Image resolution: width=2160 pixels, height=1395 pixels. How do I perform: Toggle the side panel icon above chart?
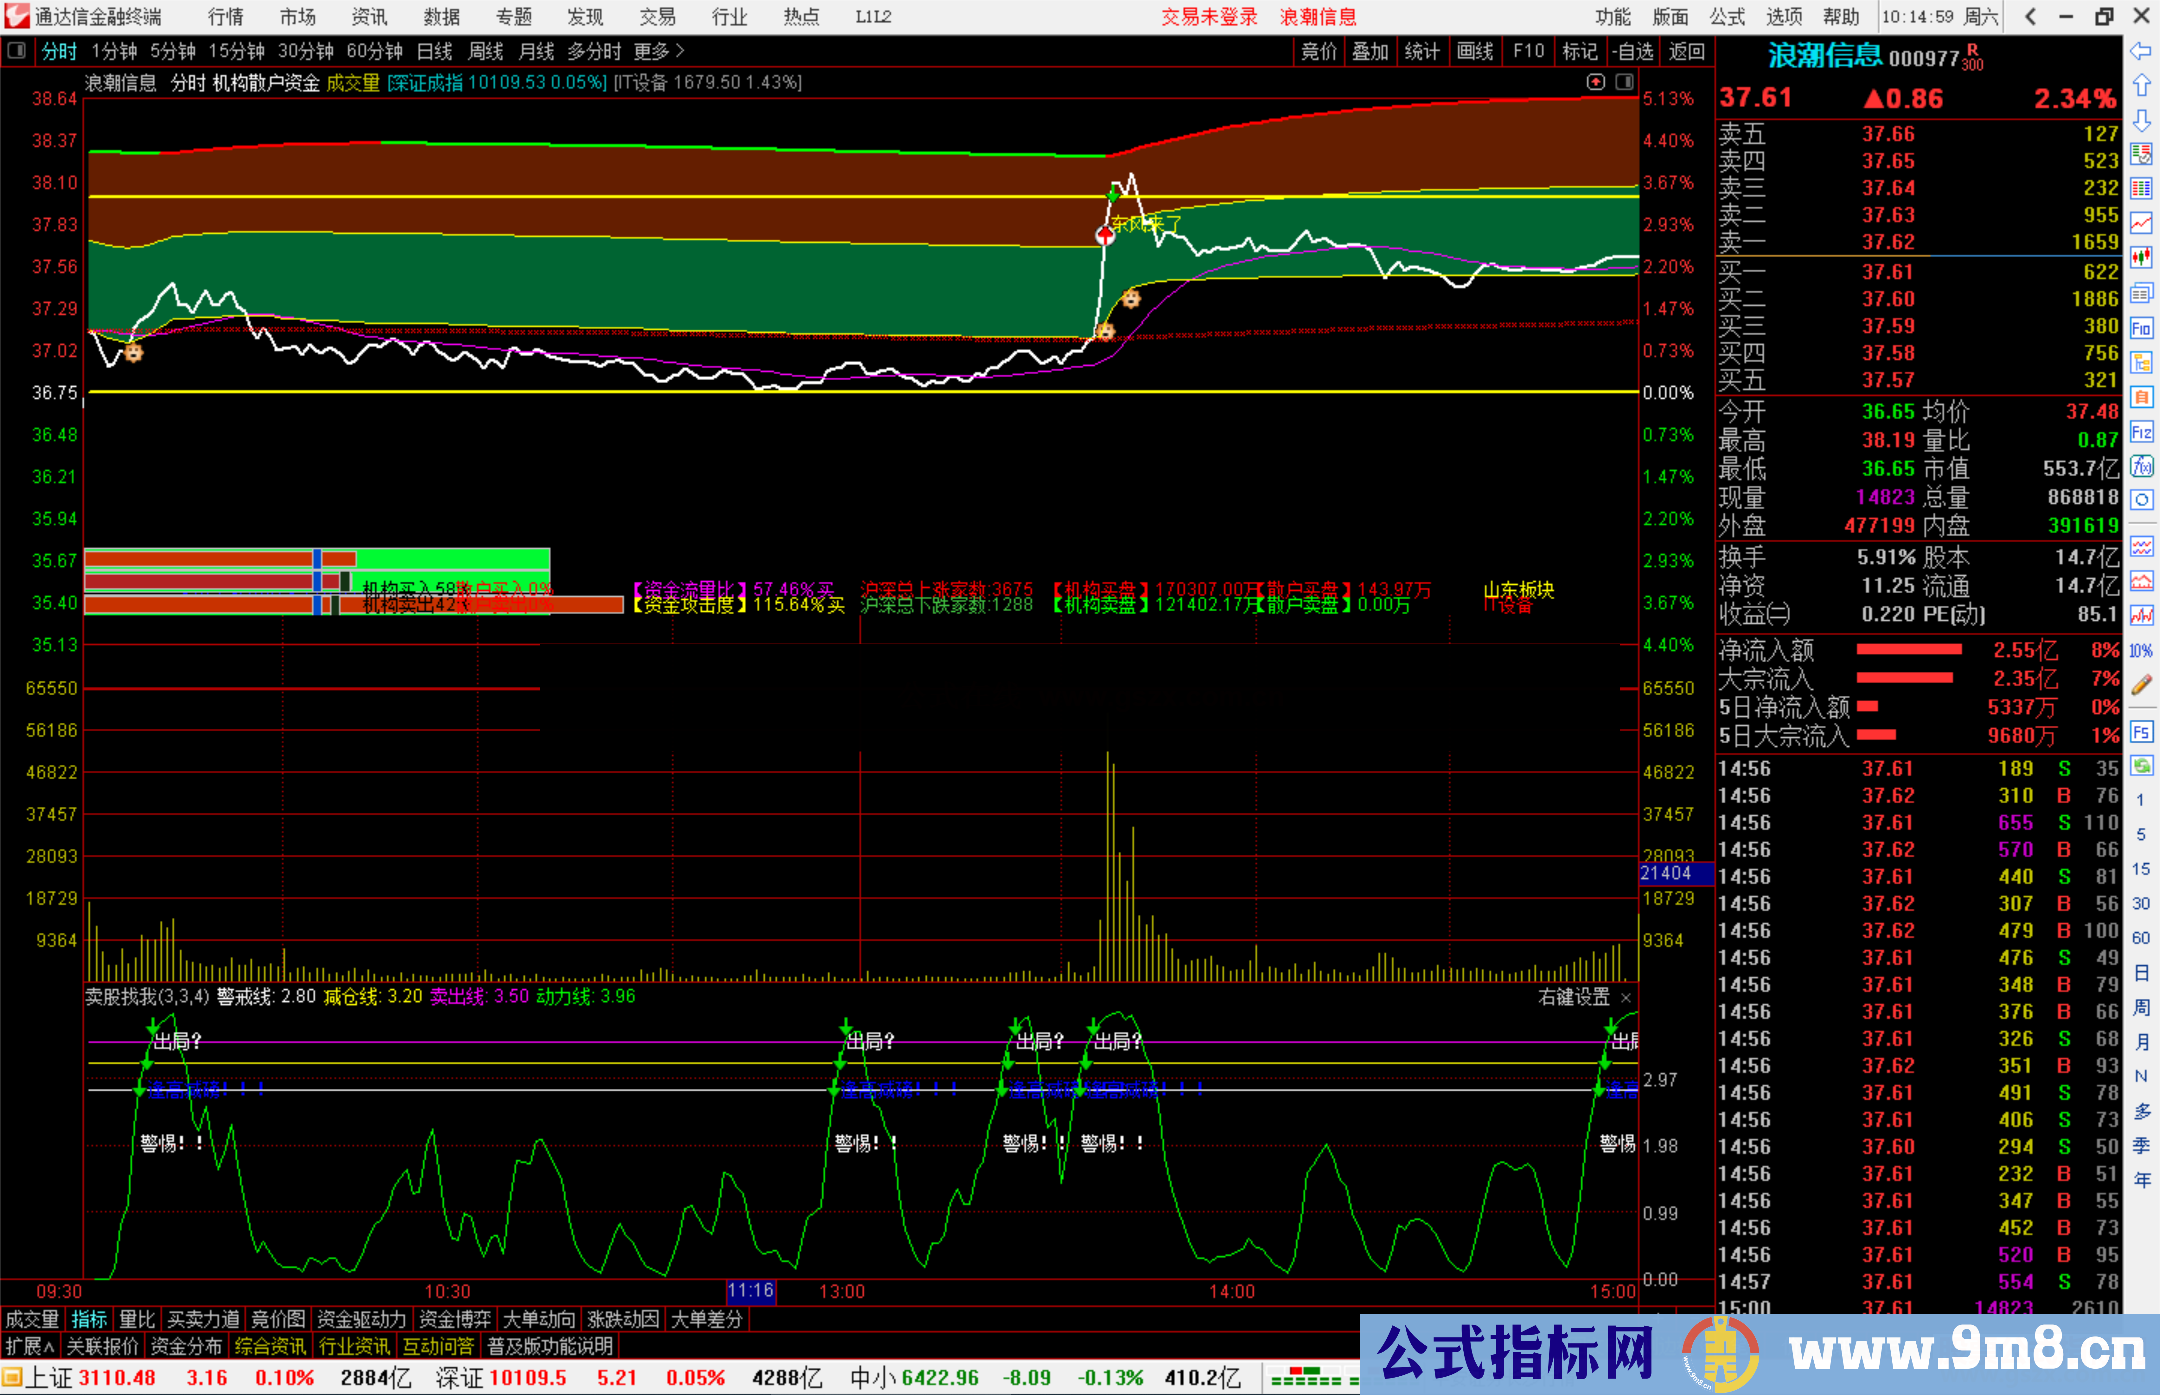point(1624,82)
